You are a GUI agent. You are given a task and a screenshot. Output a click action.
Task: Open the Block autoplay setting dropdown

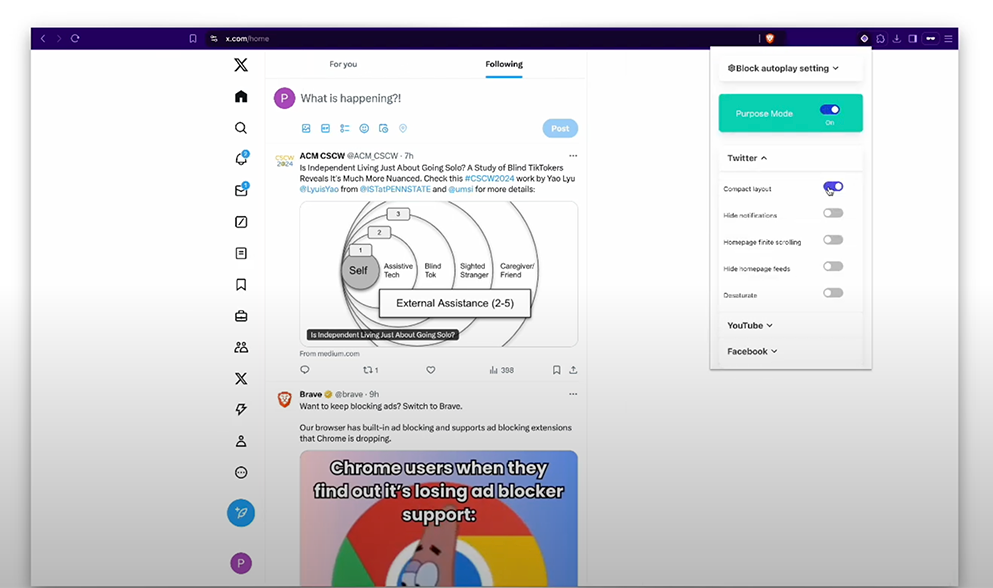783,68
